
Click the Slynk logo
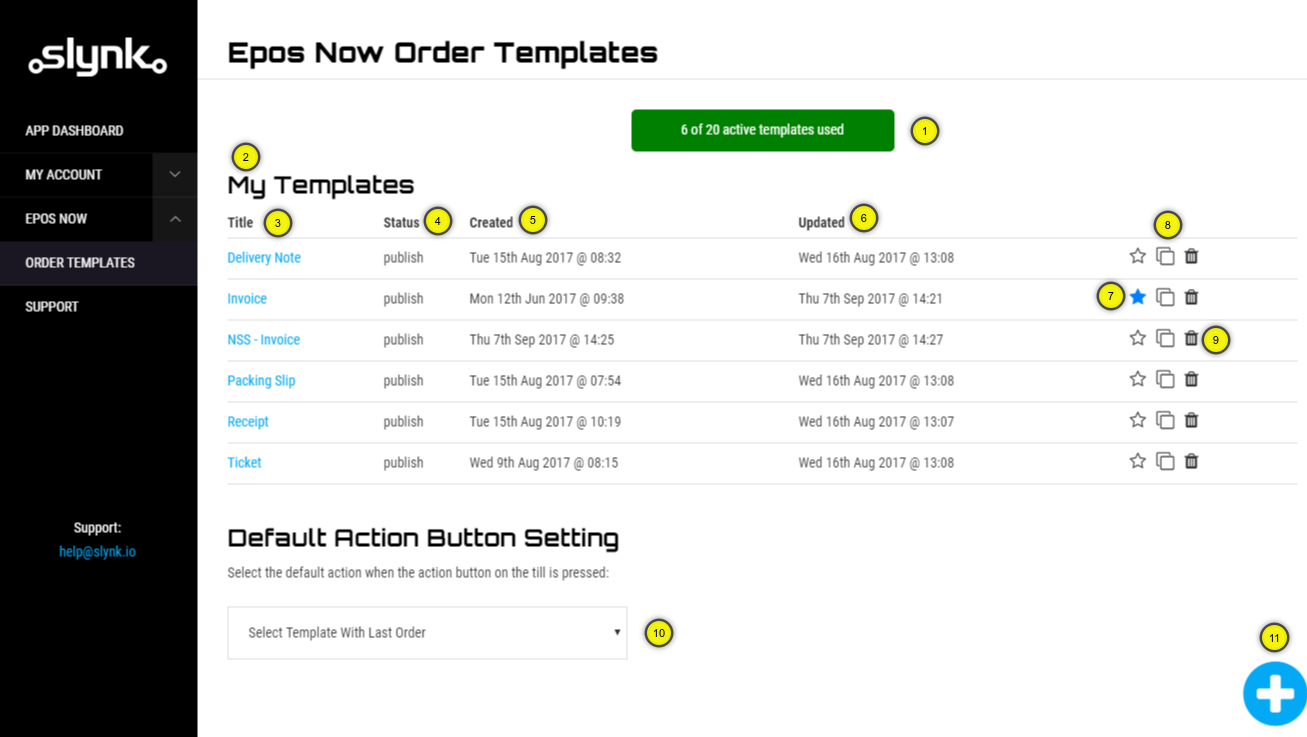(97, 58)
